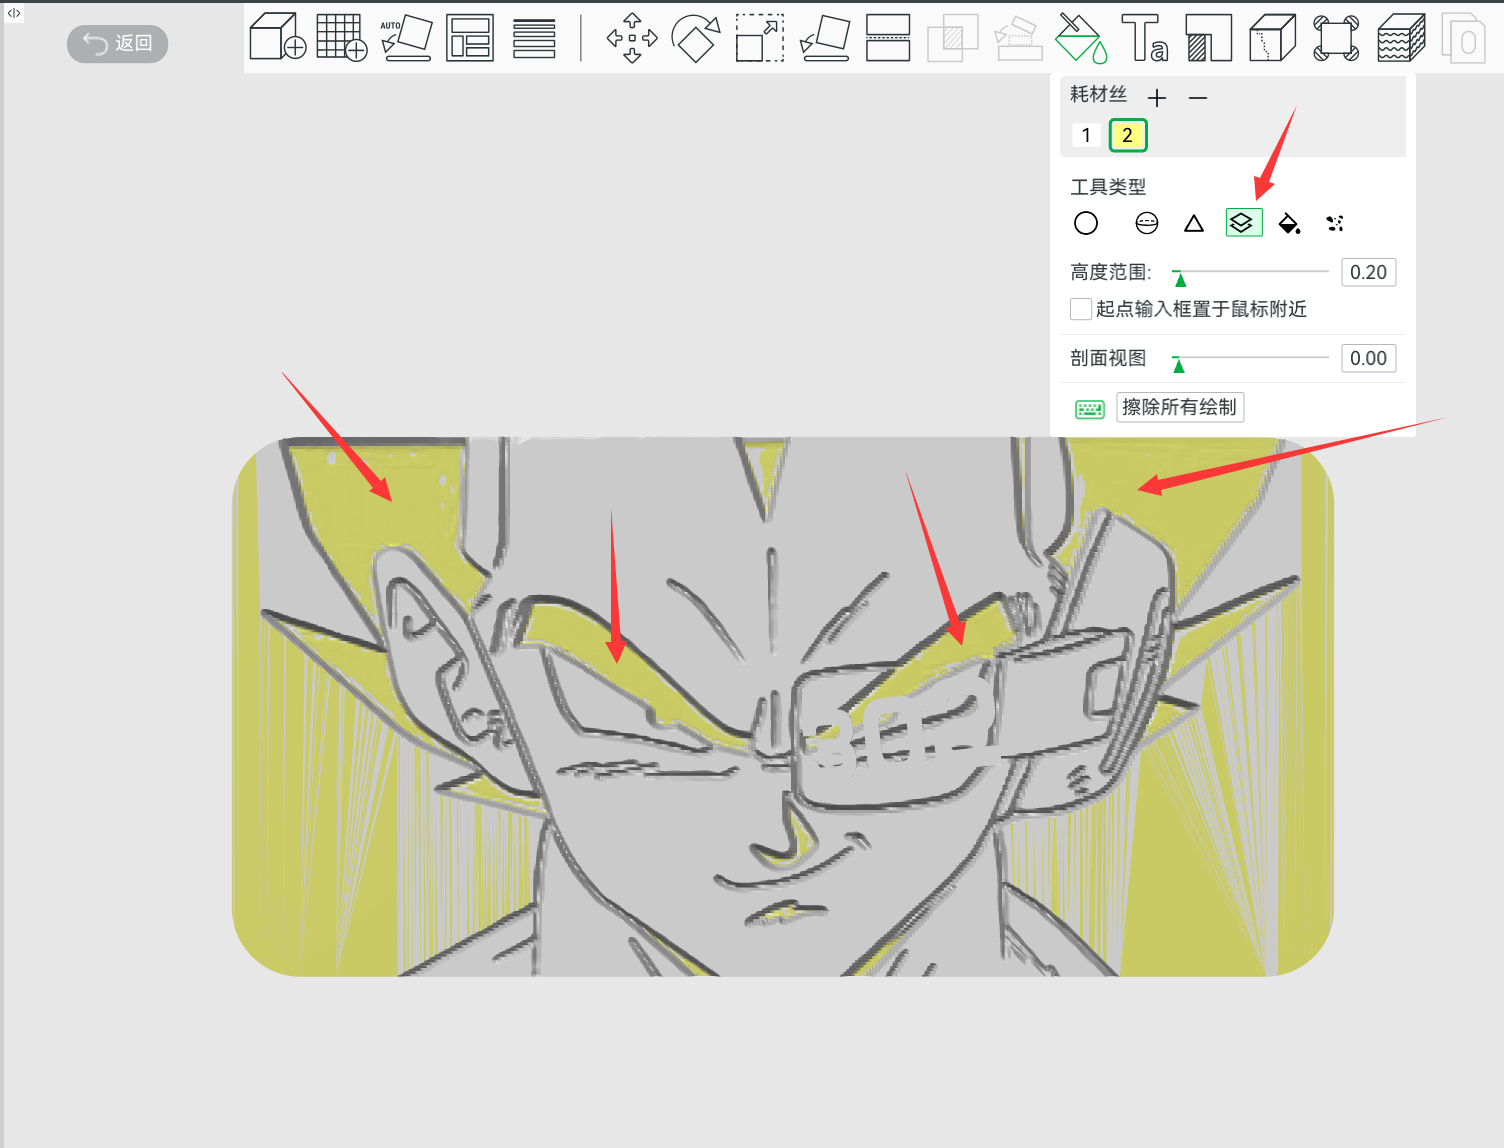Choose the height range layers tool type

point(1243,223)
